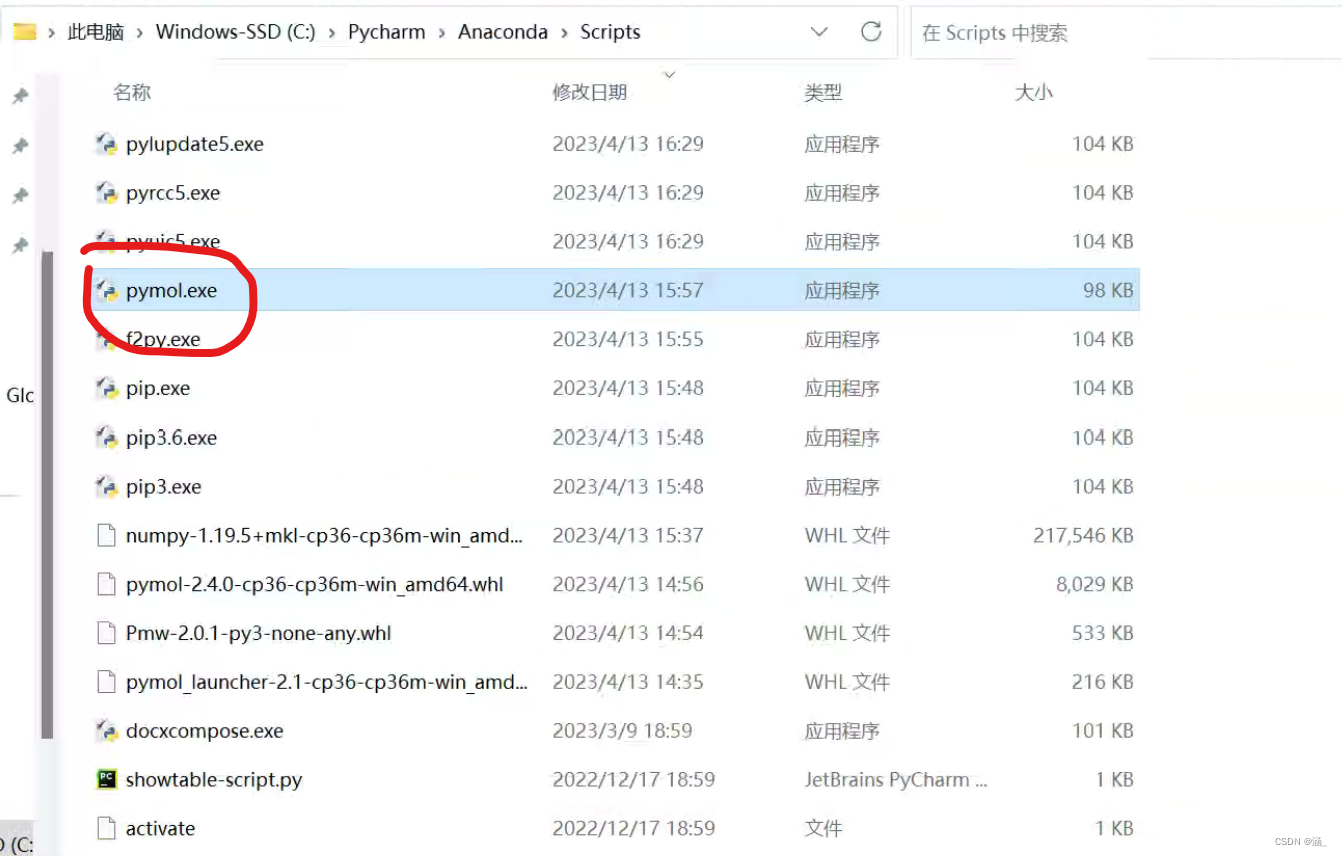Click the pip3.exe file icon

(106, 487)
